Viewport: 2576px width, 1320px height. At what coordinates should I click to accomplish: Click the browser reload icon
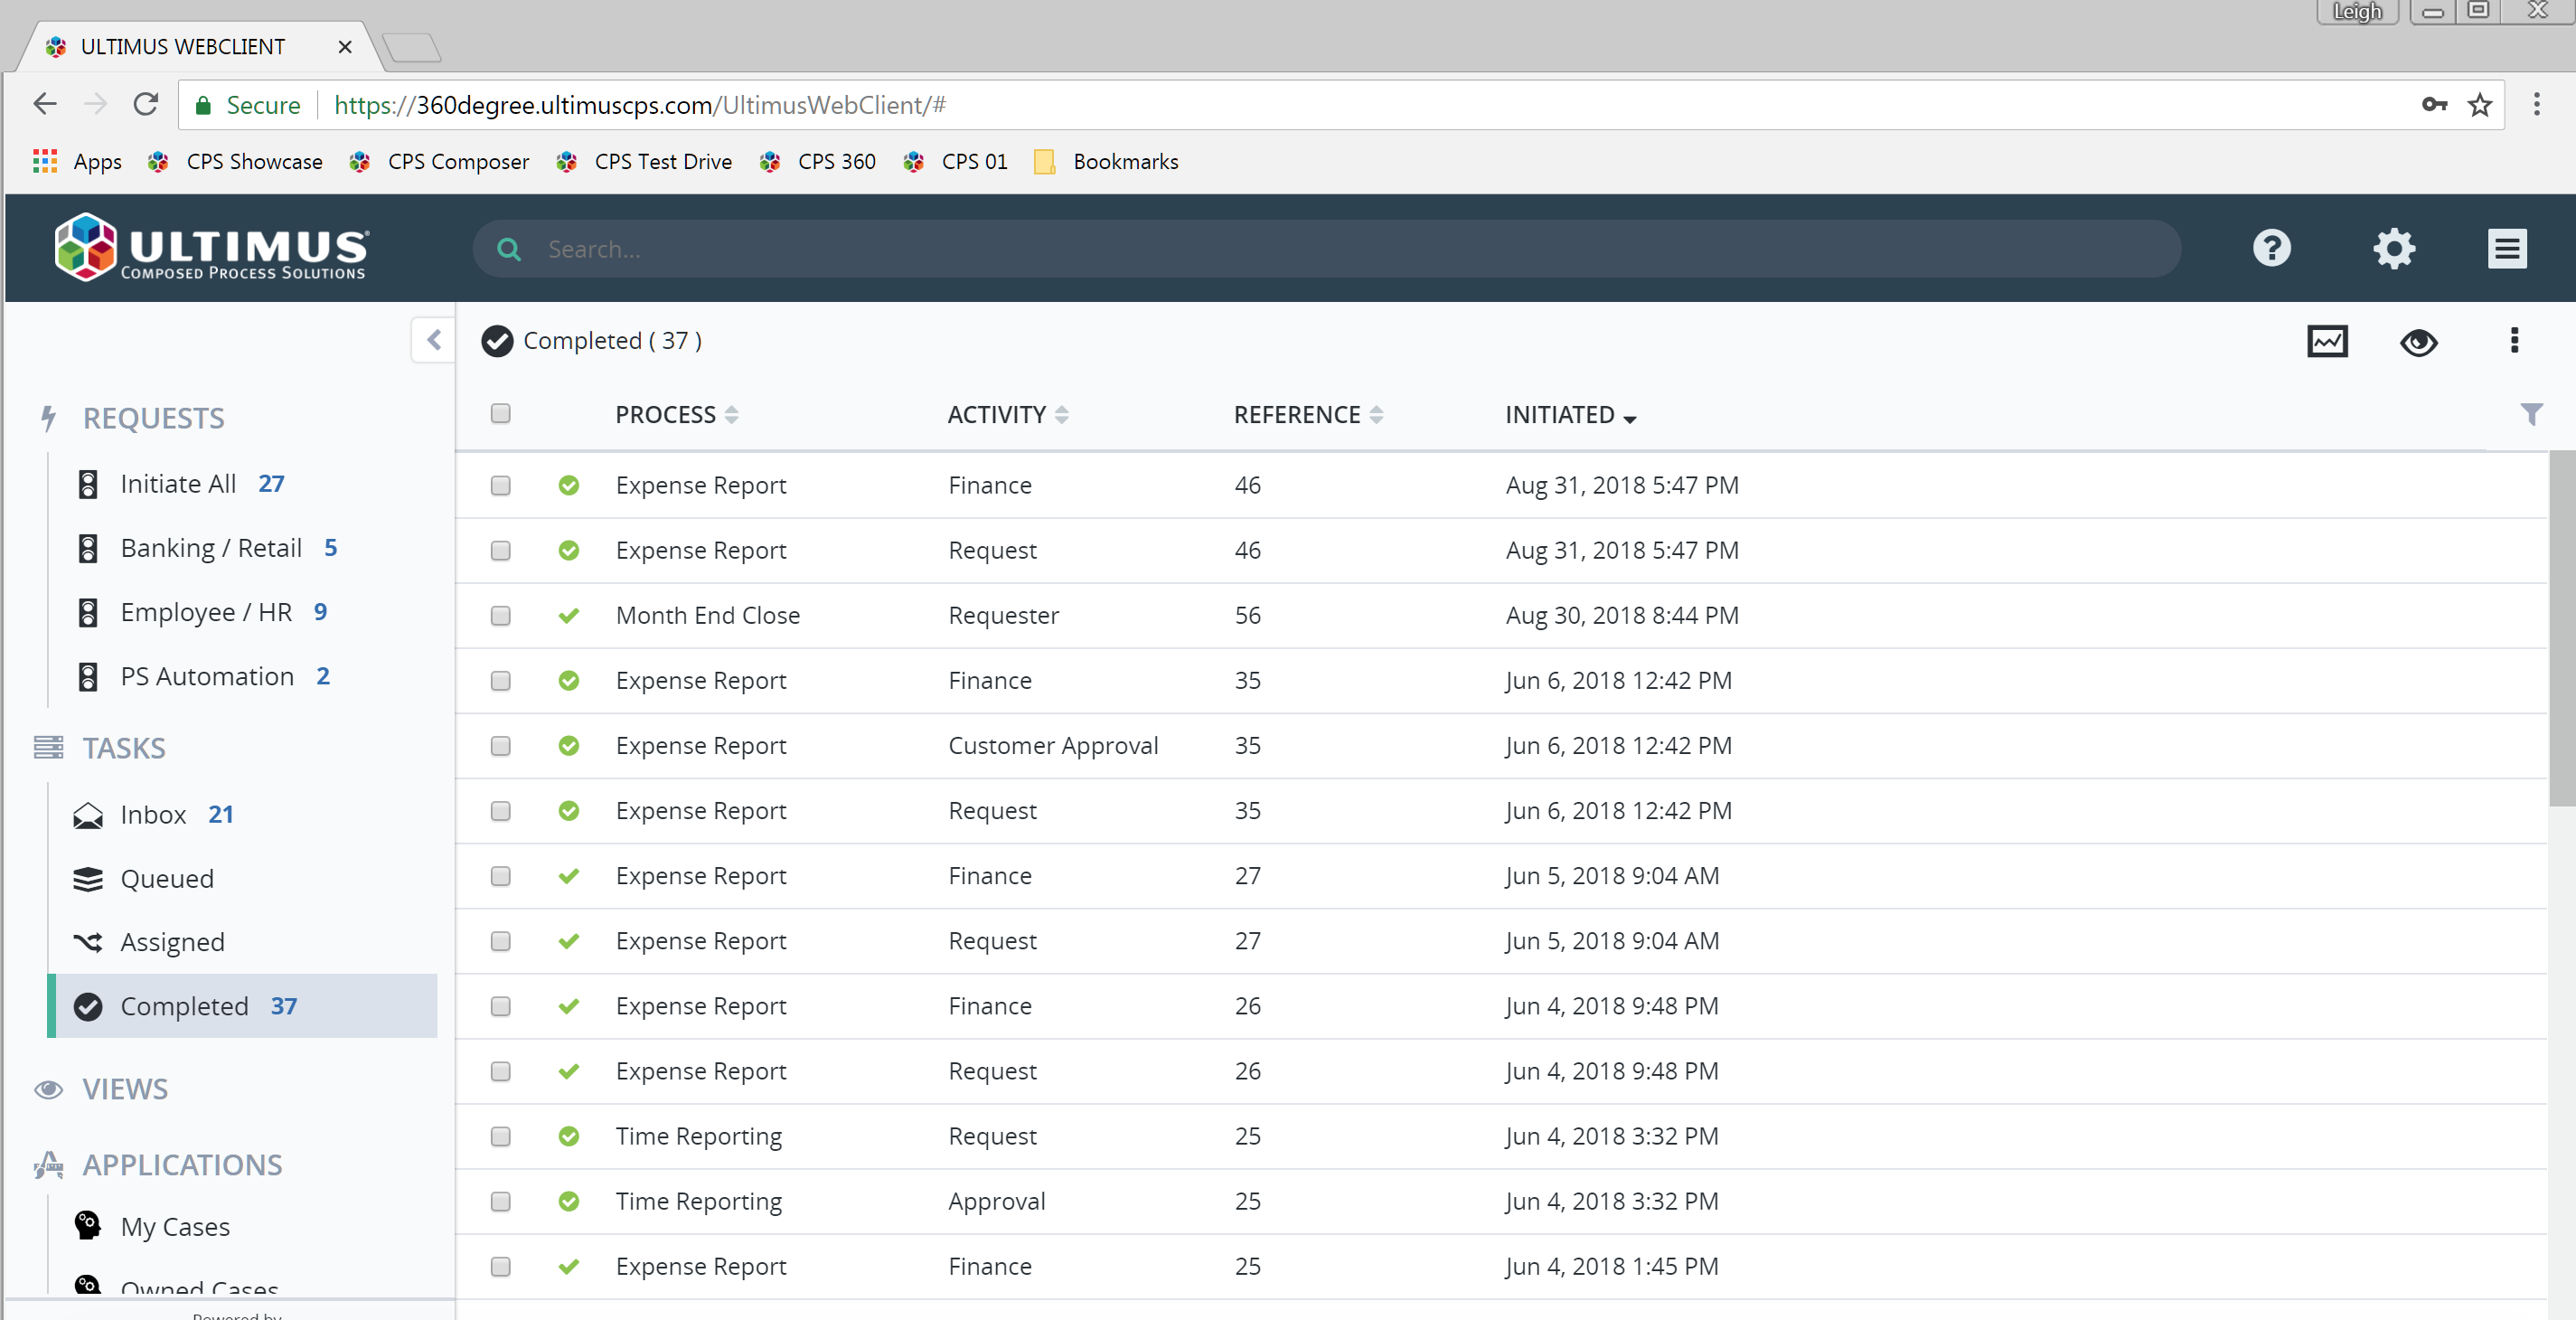click(x=146, y=104)
